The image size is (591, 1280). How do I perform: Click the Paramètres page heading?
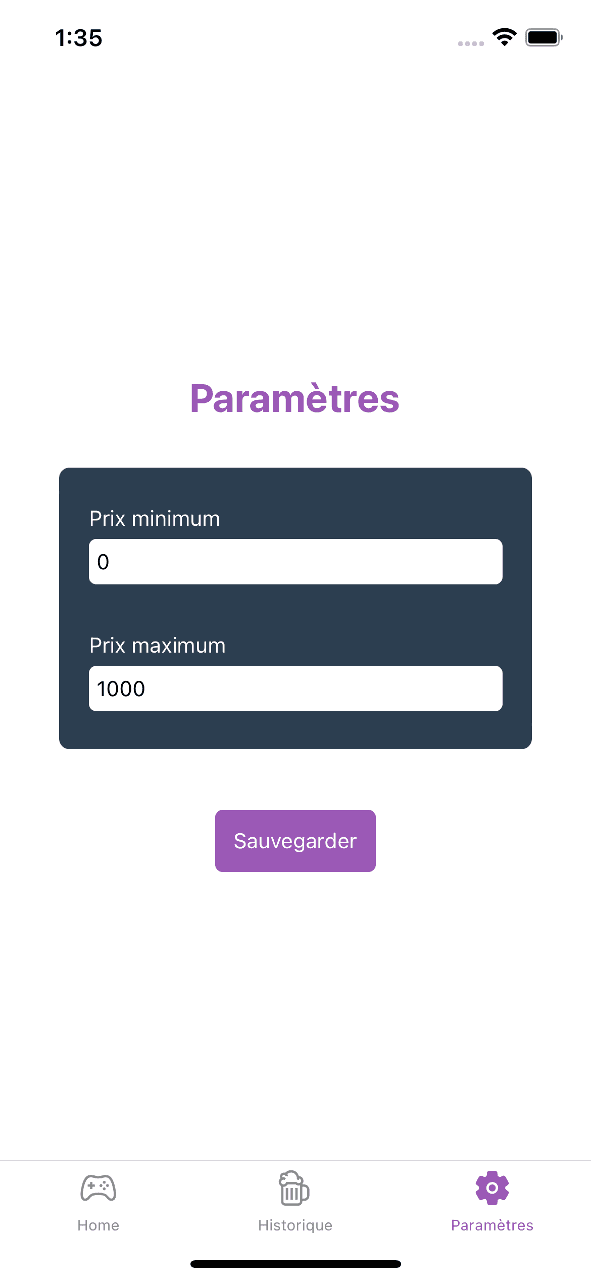295,398
